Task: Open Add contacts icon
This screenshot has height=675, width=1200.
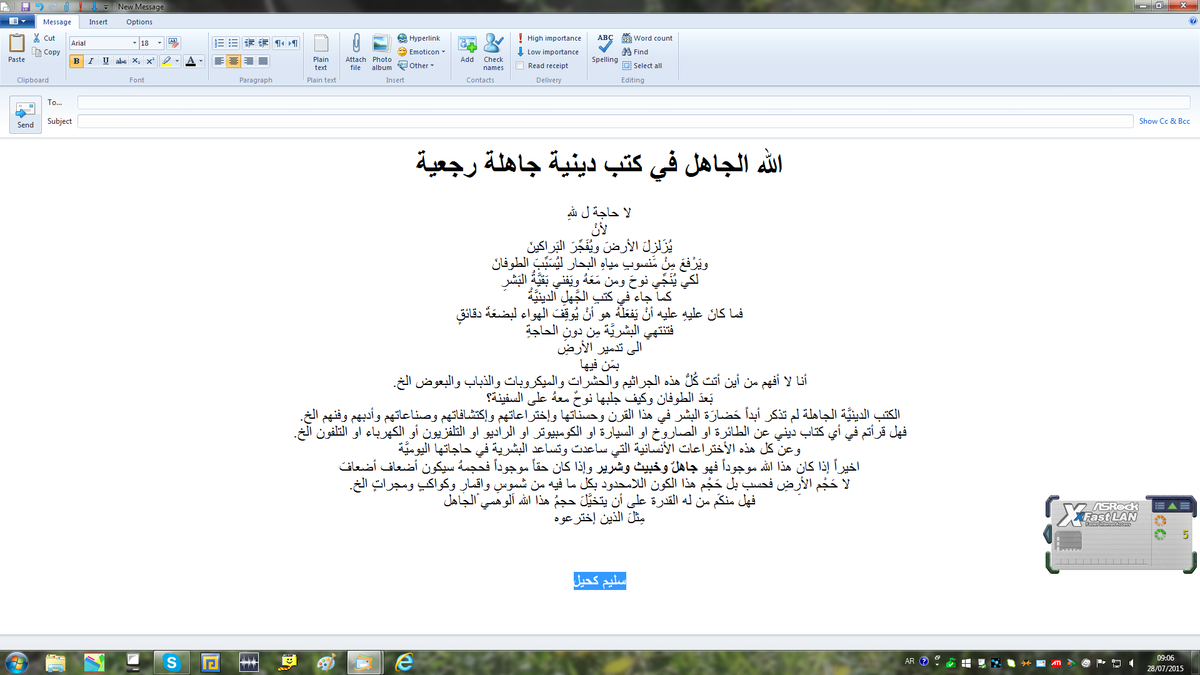Action: pyautogui.click(x=467, y=48)
